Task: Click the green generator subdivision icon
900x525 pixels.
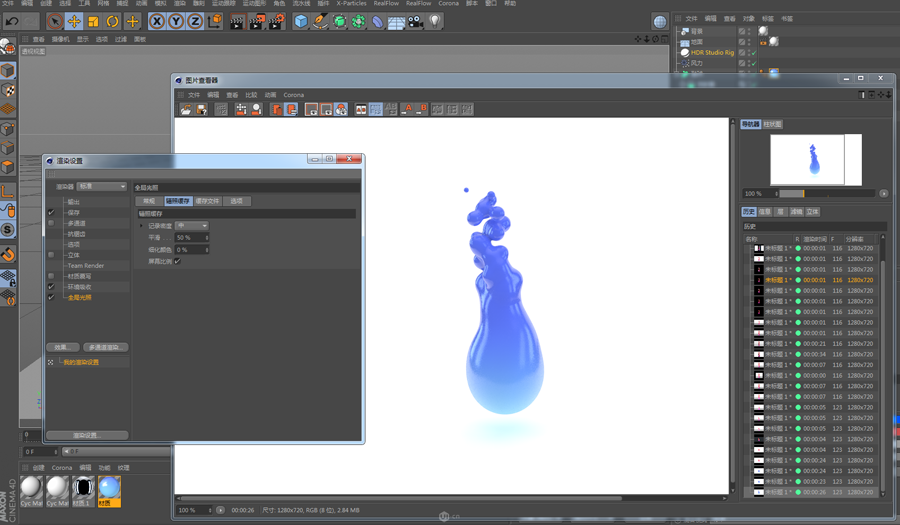Action: point(339,22)
